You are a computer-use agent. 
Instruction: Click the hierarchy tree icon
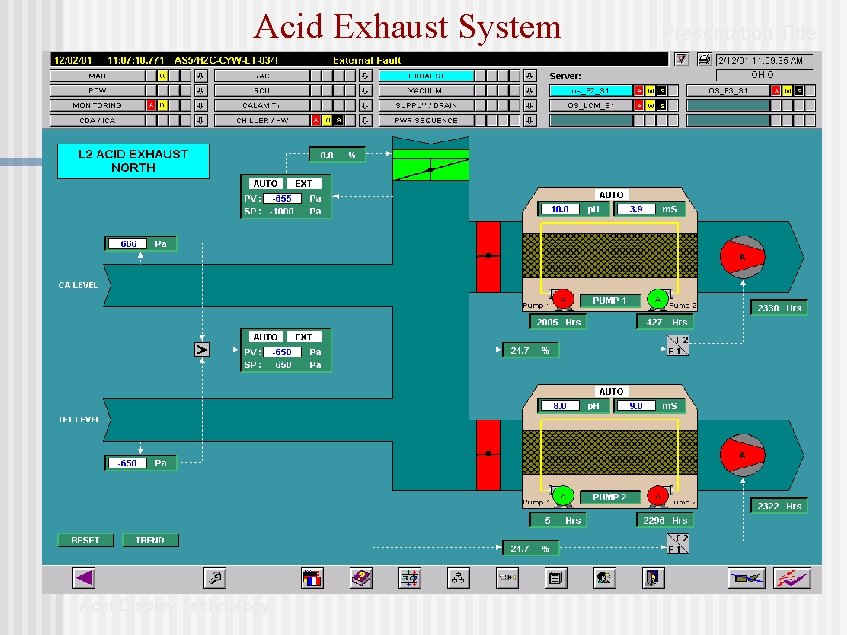click(x=458, y=578)
